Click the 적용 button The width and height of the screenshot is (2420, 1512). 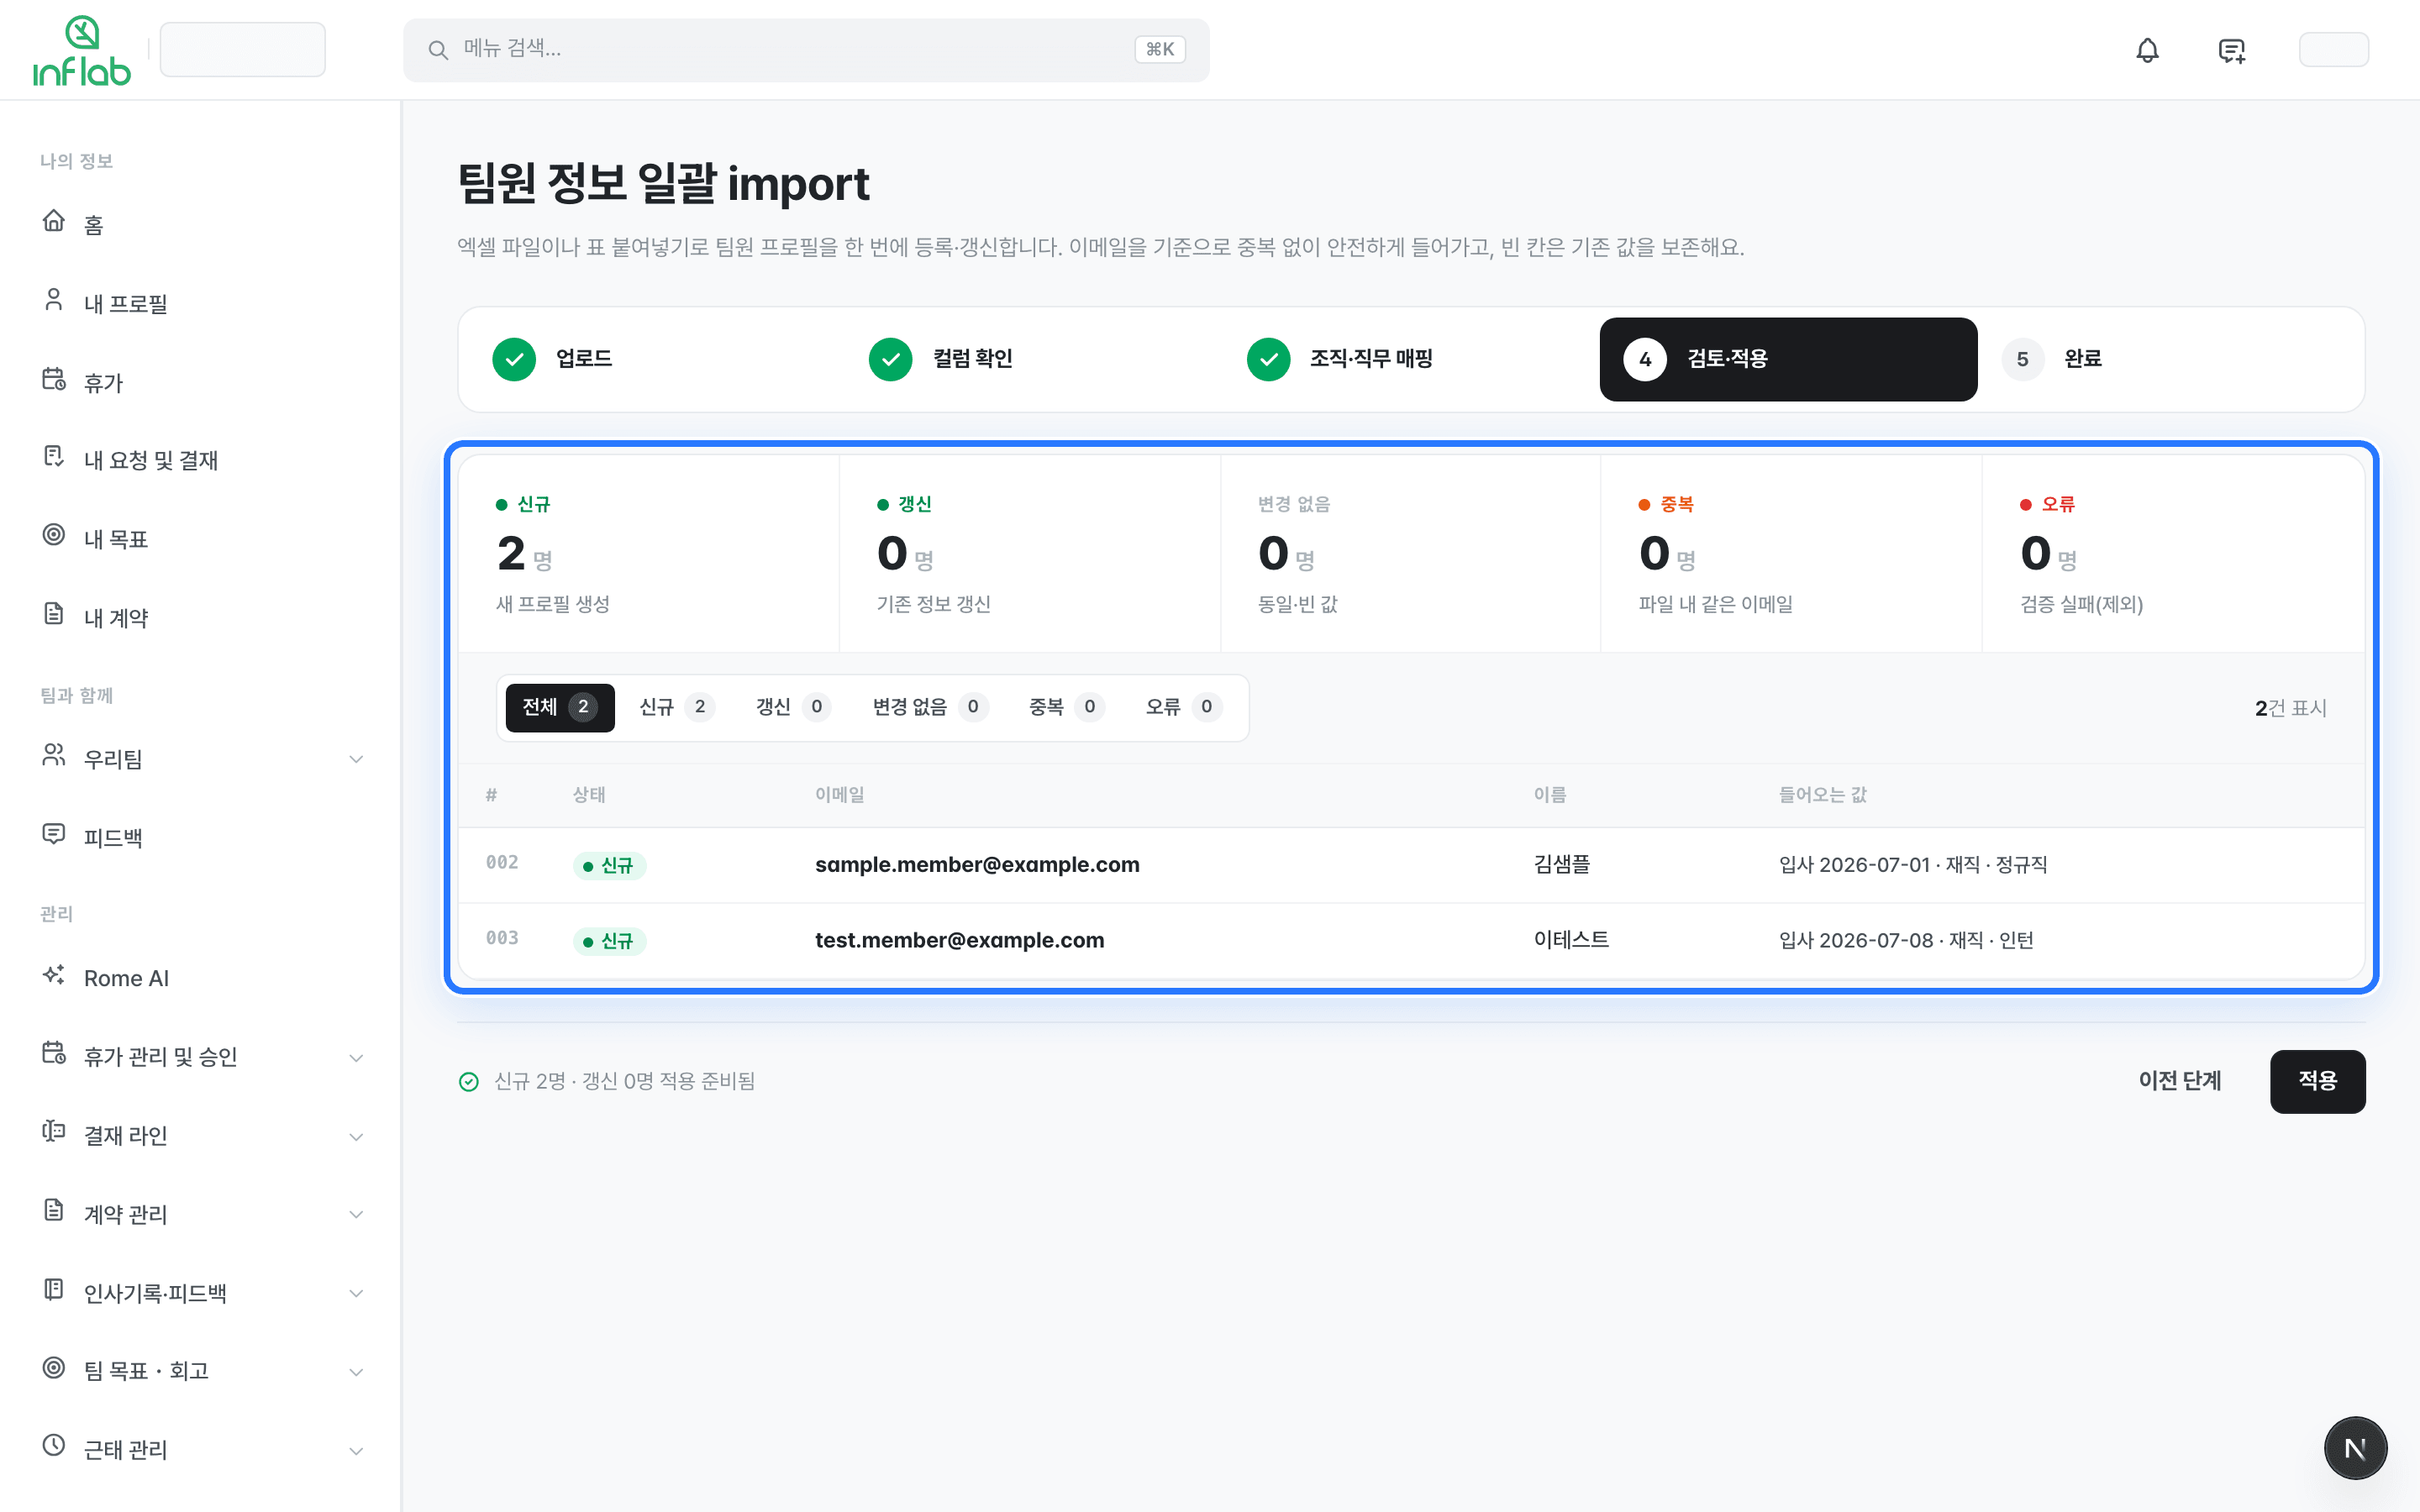(2317, 1081)
